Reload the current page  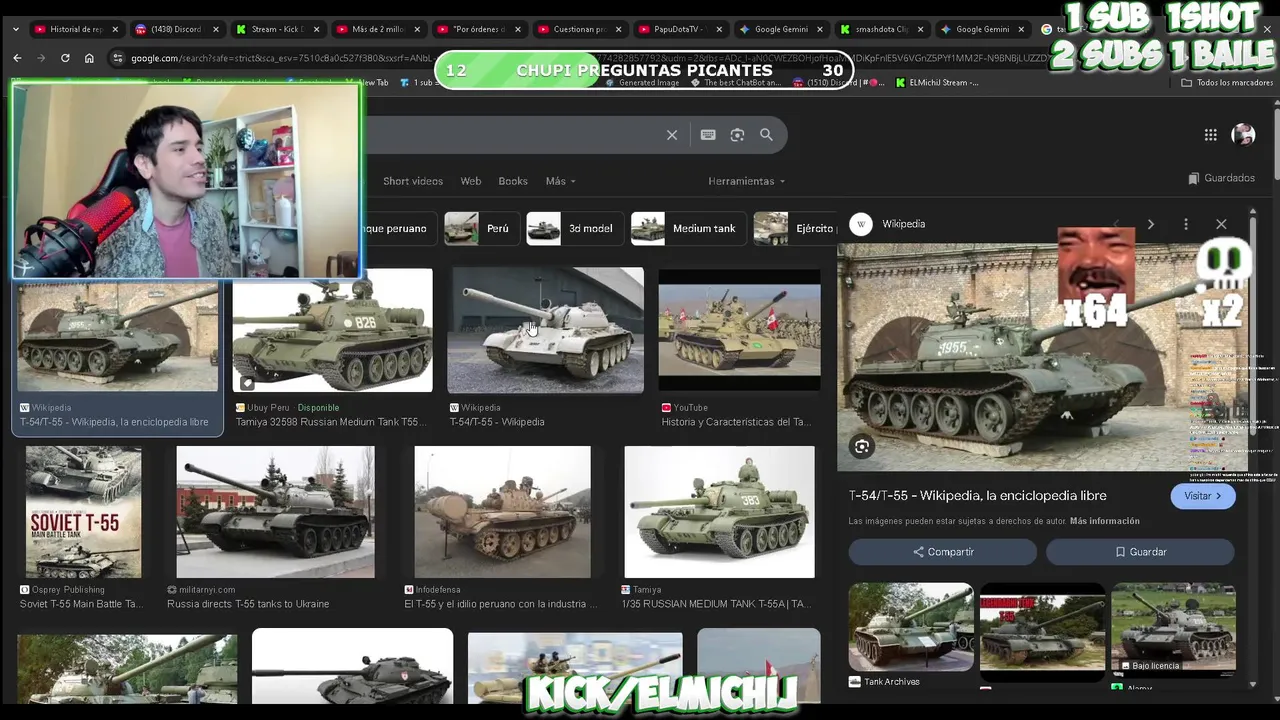point(65,58)
